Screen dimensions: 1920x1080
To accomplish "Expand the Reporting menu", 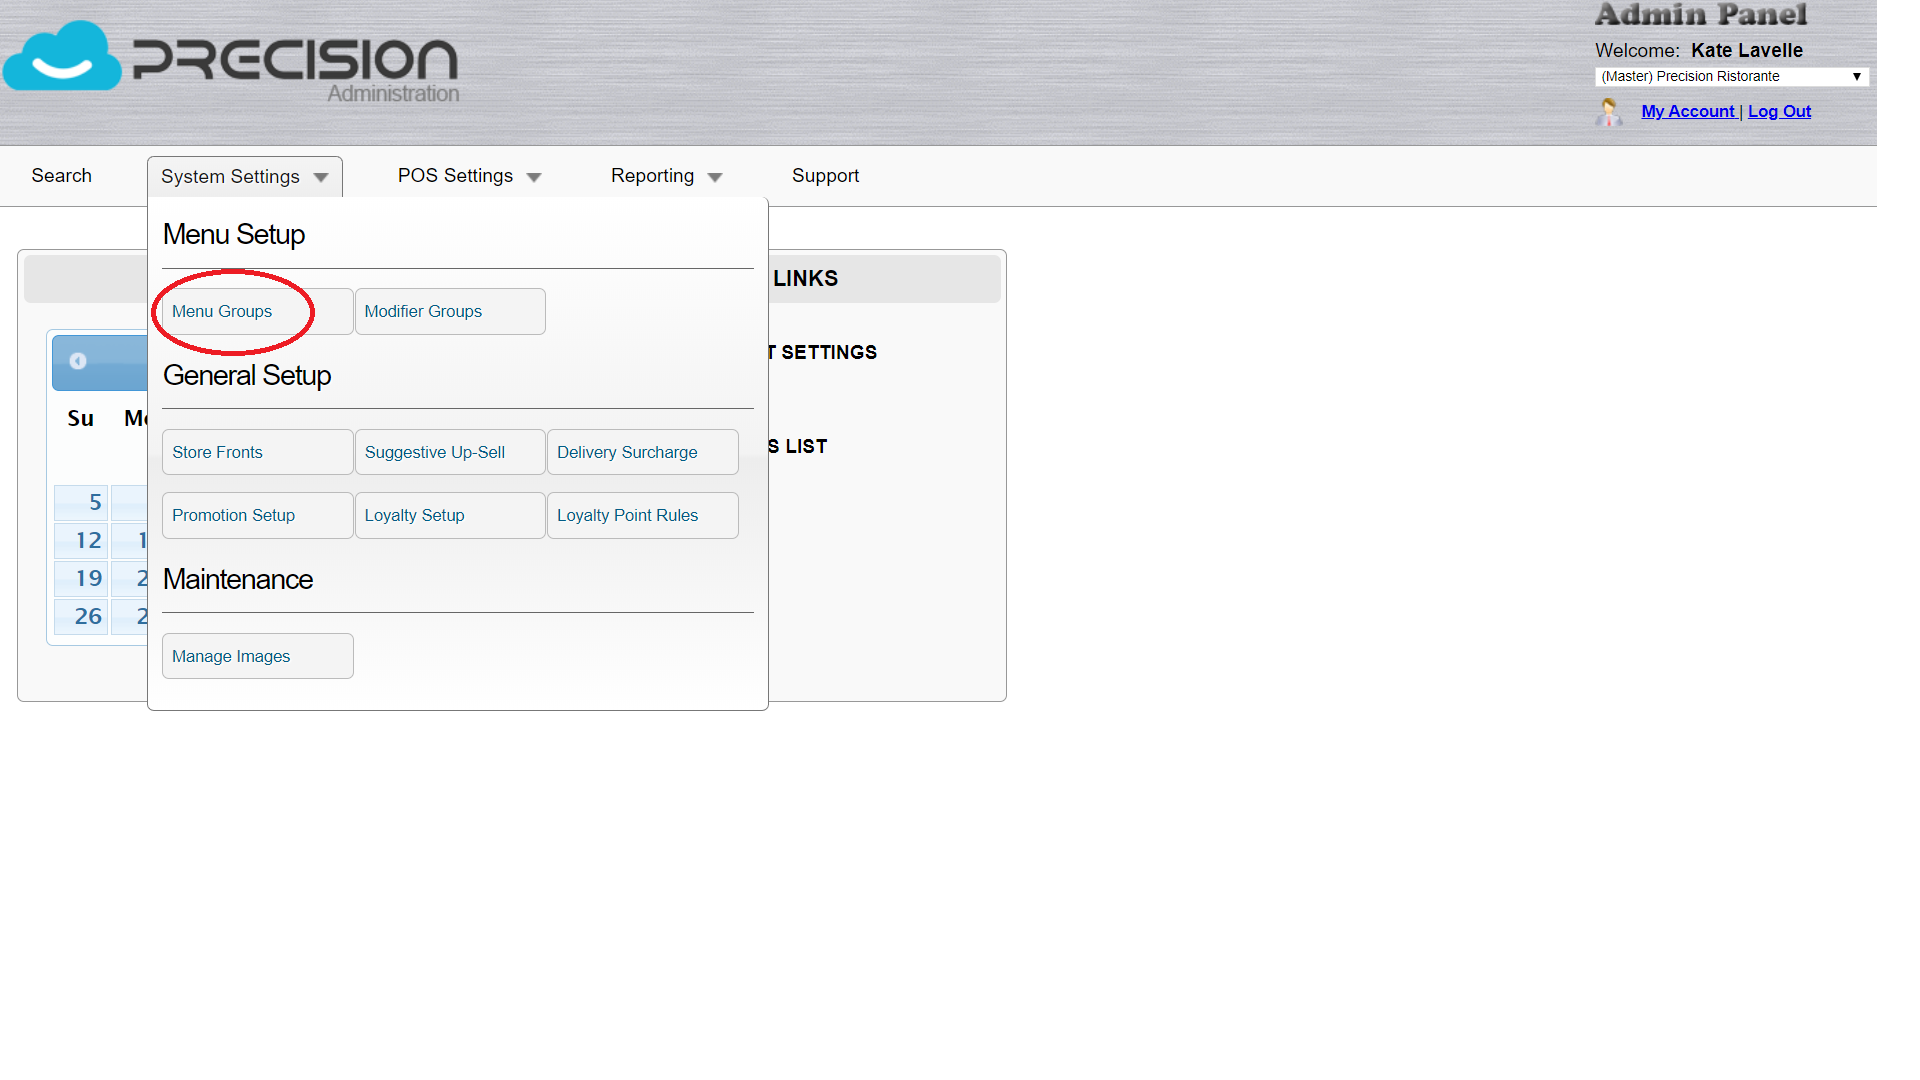I will click(666, 176).
